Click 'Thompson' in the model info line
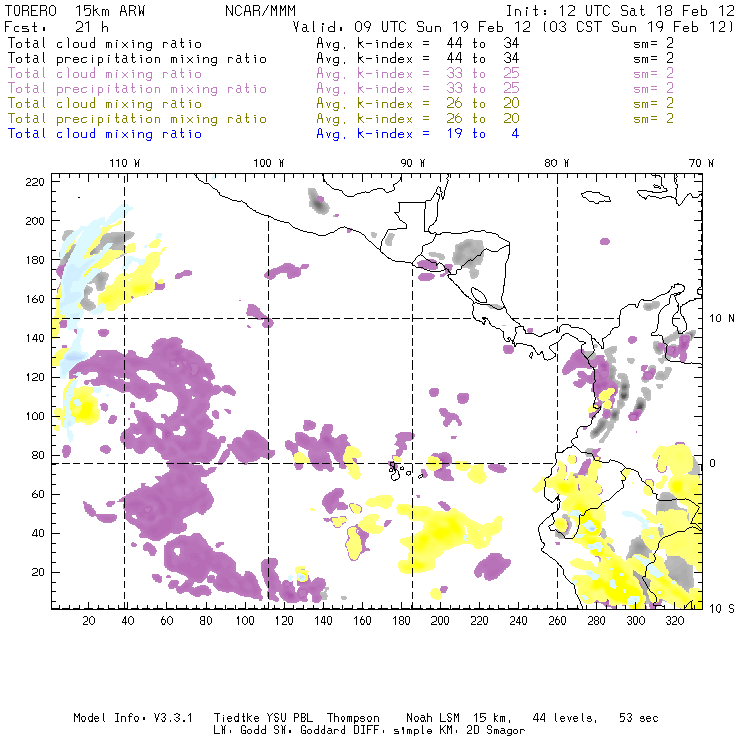 tap(353, 718)
